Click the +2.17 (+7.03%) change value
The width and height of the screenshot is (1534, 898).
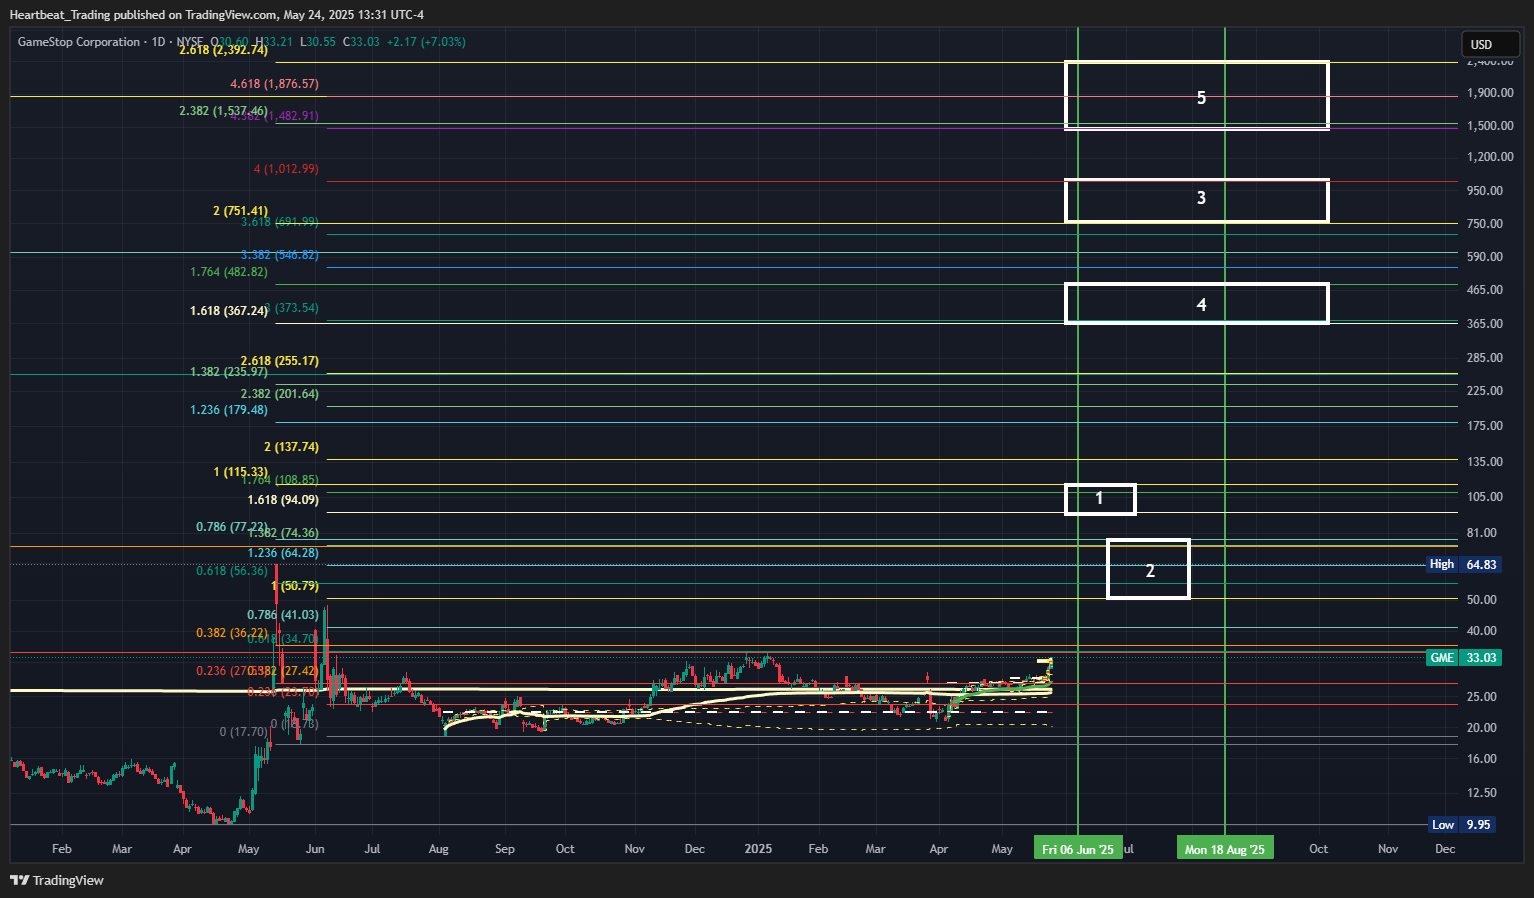tap(426, 42)
